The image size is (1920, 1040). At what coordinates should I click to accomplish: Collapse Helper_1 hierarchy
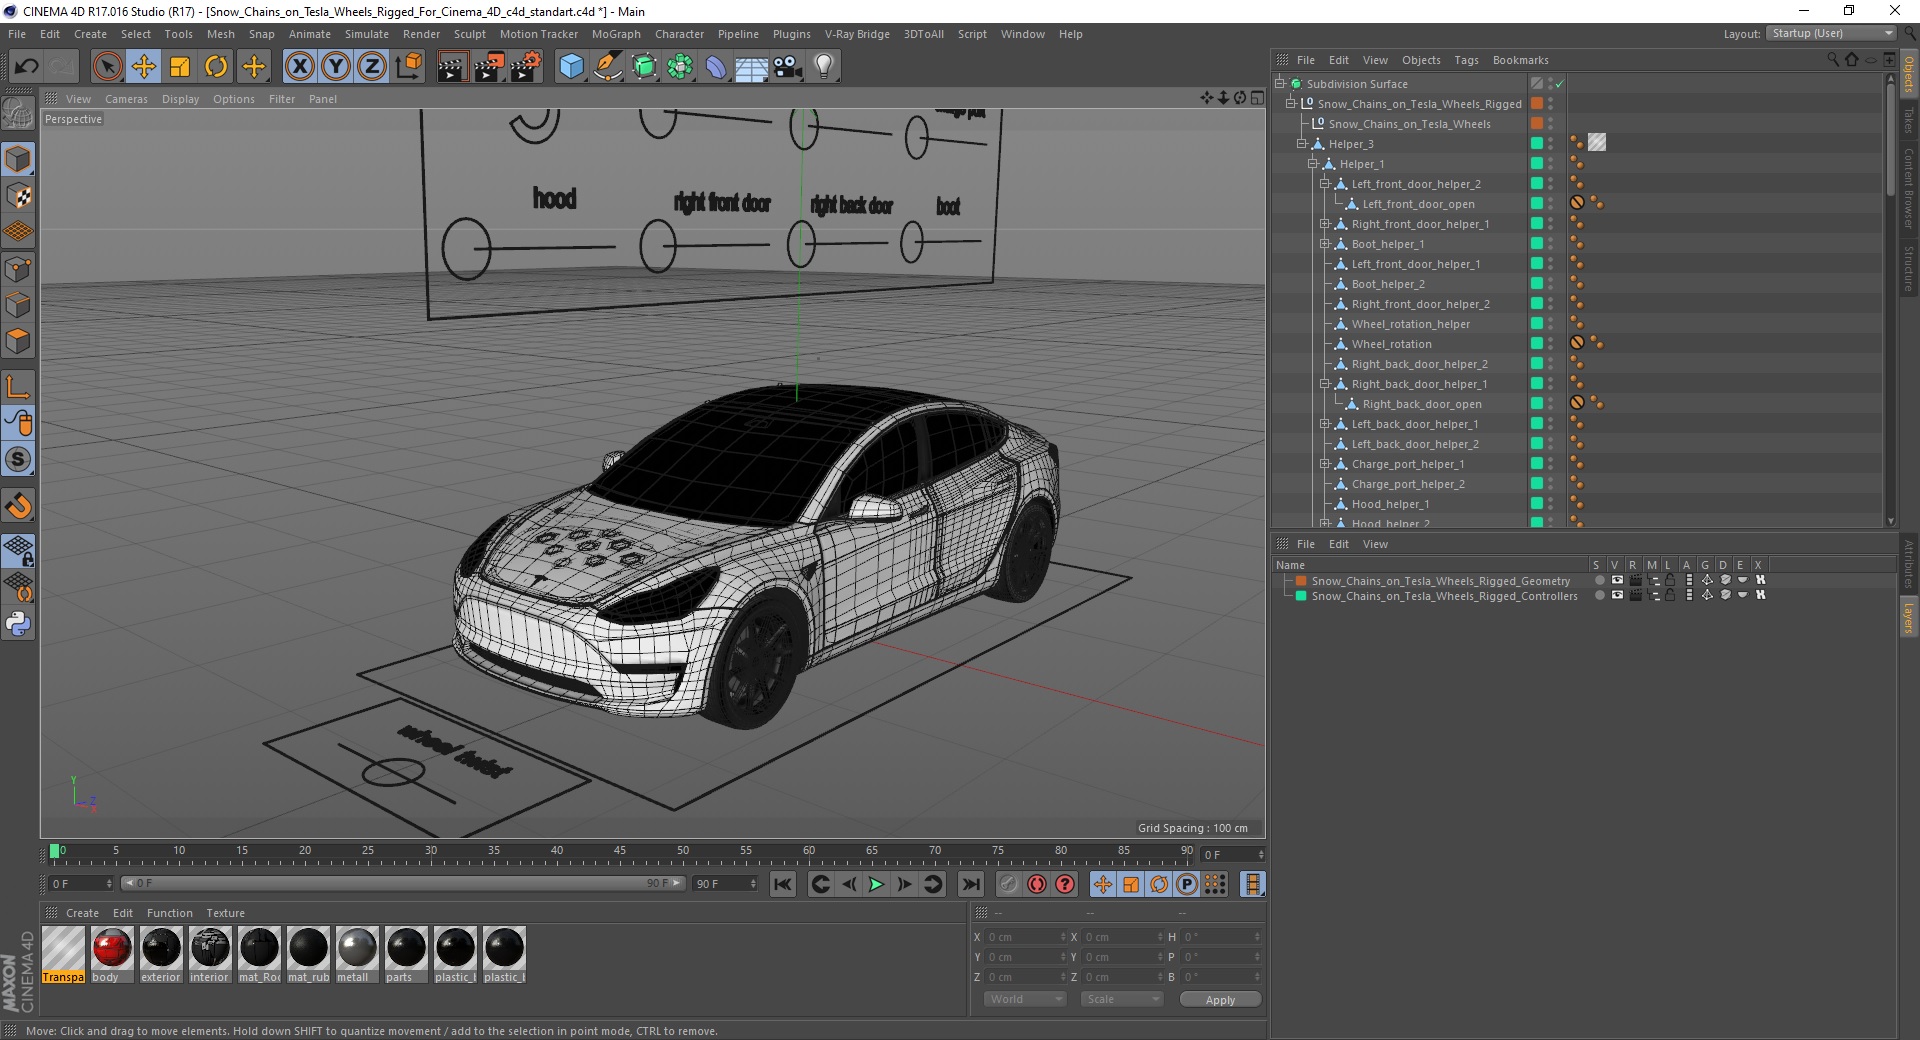coord(1312,164)
